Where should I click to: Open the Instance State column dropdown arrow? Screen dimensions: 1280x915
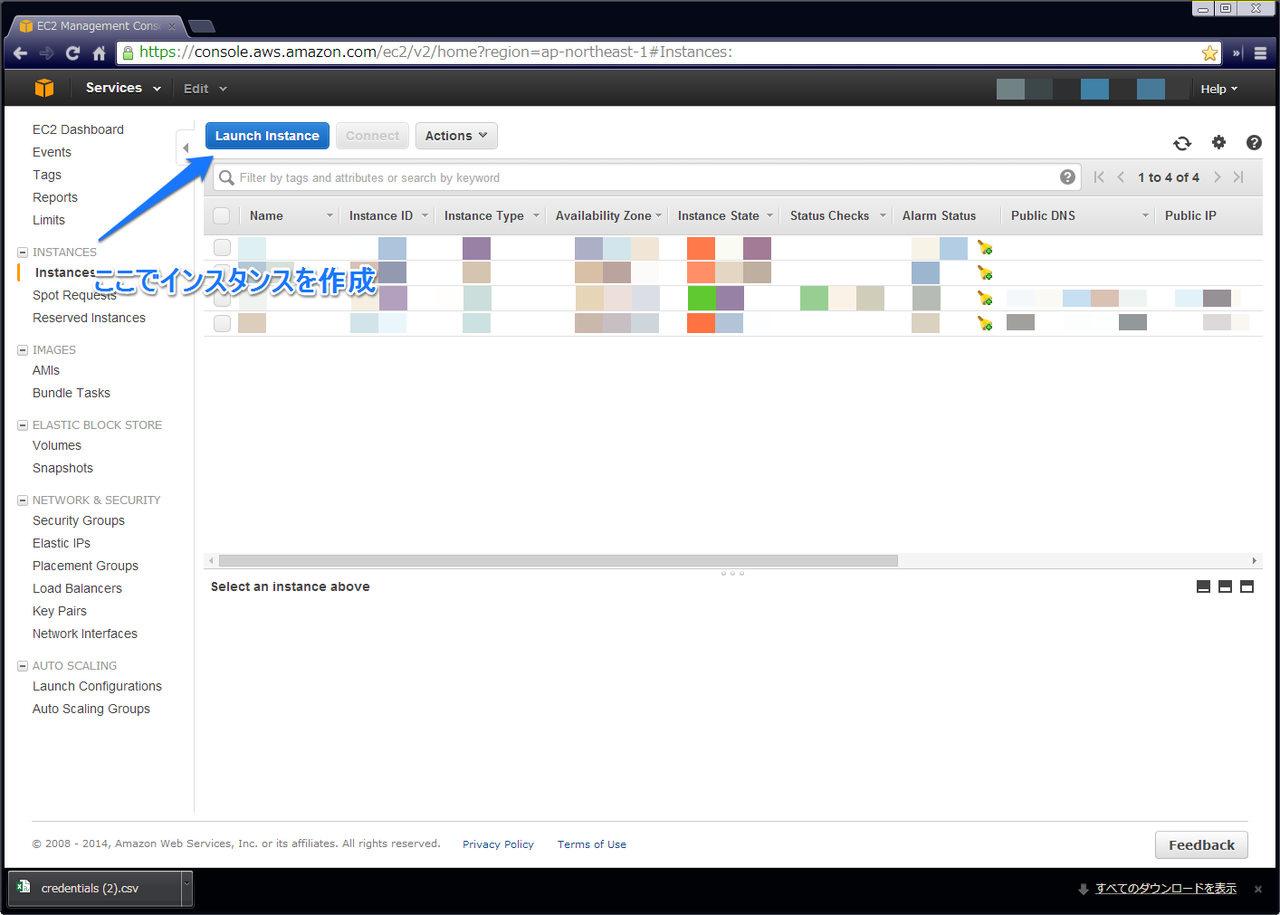point(771,216)
